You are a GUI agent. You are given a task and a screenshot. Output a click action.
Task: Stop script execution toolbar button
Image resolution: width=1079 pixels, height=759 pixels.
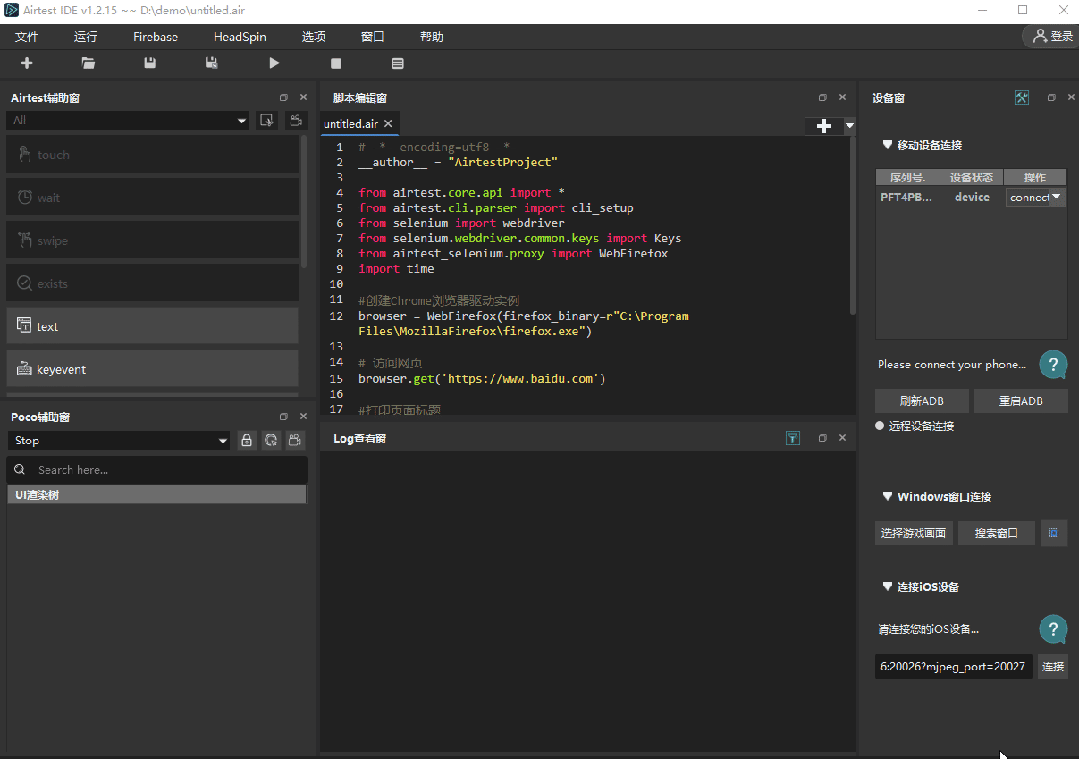[x=336, y=63]
